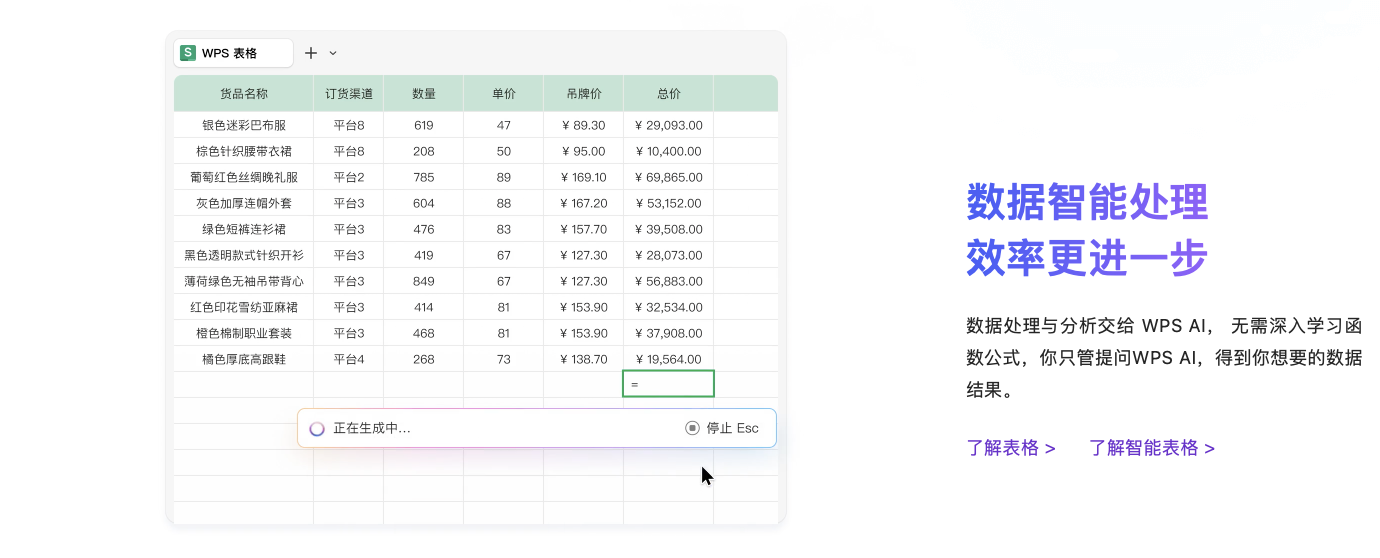Viewport: 1380px width, 558px height.
Task: Select cell 黑色透明款式针织开衫
Action: coord(244,255)
